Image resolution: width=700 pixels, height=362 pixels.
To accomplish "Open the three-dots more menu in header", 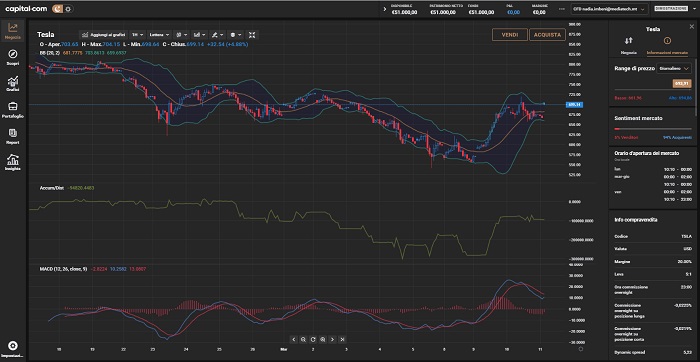I will click(x=562, y=9).
